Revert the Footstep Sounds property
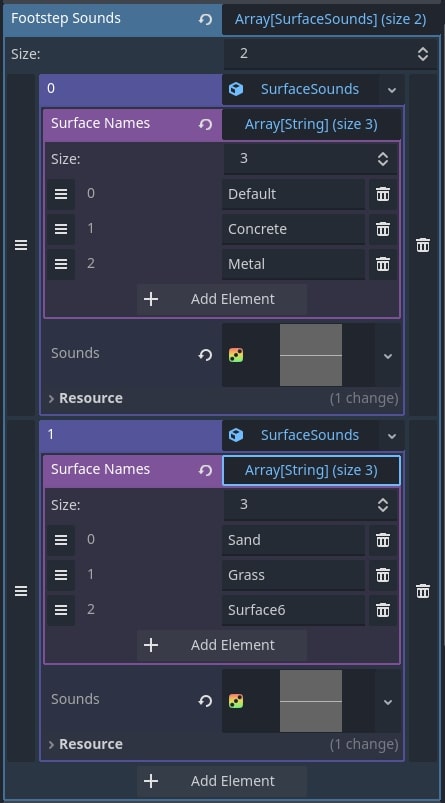Viewport: 445px width, 803px height. click(x=205, y=19)
